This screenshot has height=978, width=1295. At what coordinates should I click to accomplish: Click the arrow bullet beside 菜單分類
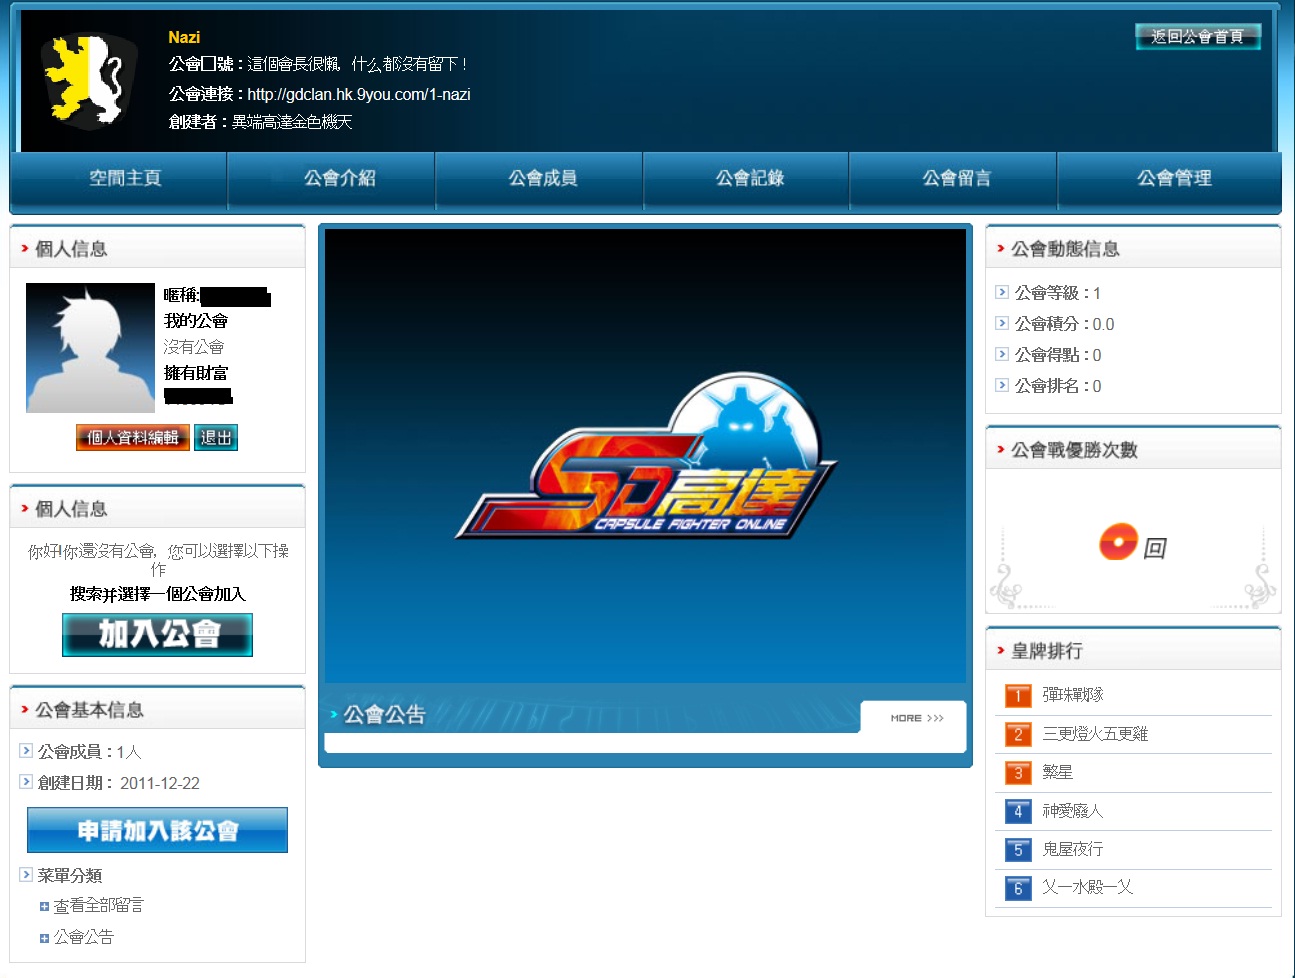pos(26,874)
